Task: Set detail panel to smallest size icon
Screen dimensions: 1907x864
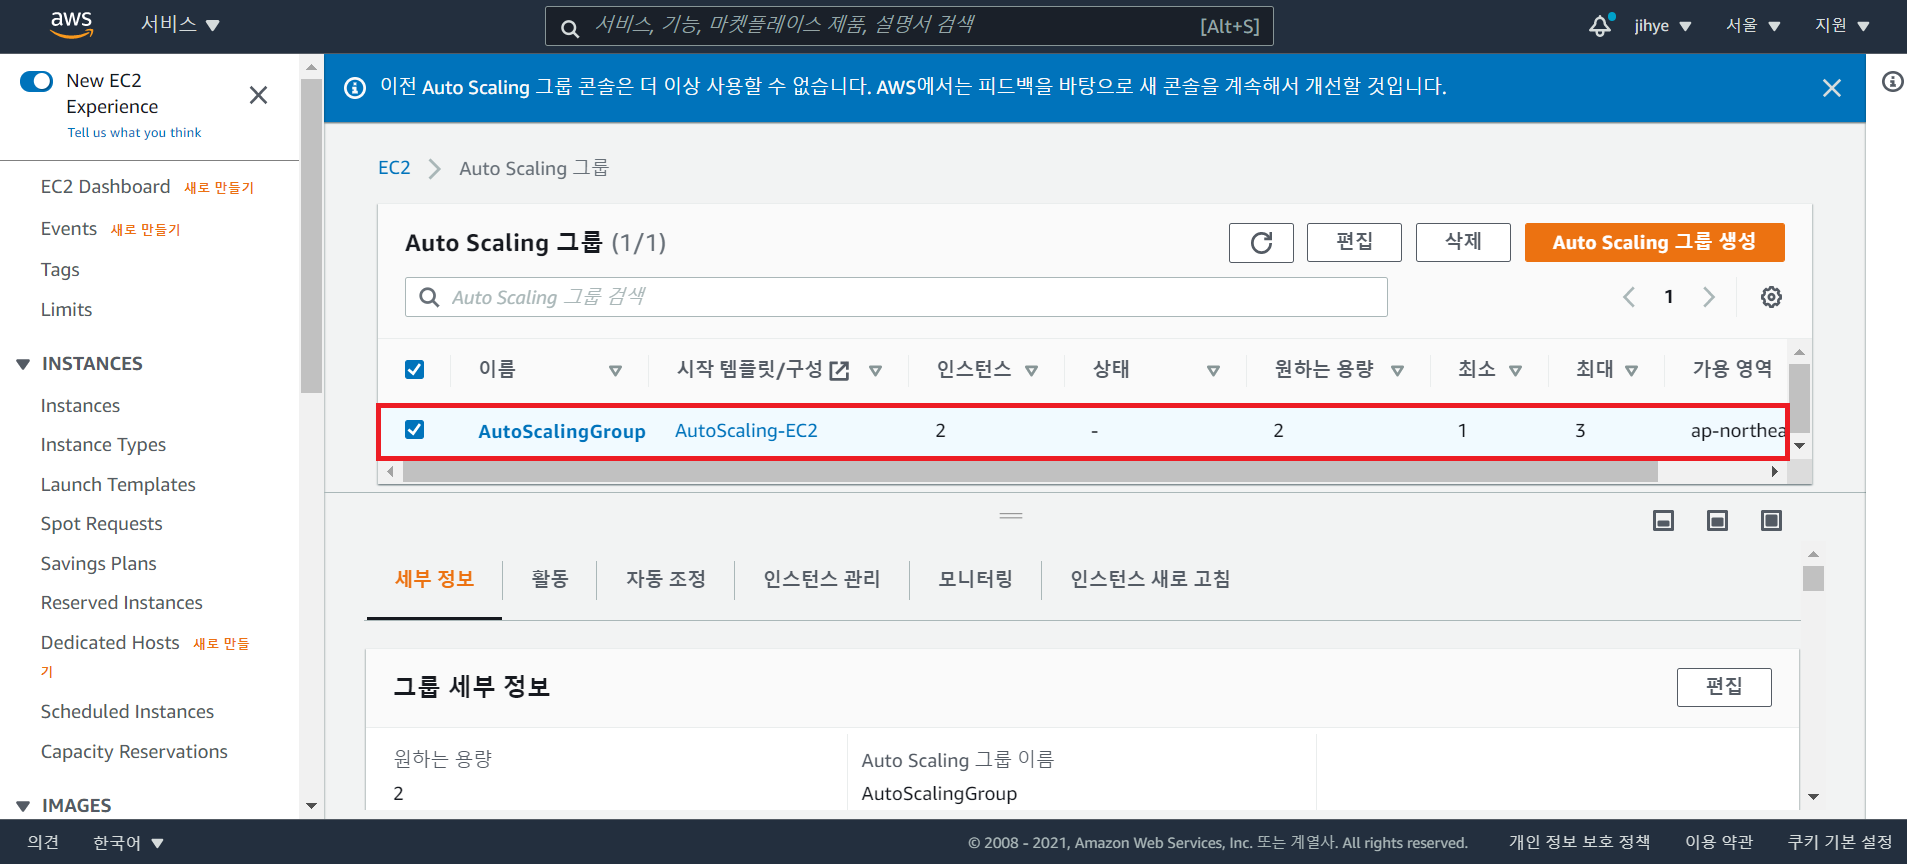Action: (x=1663, y=520)
